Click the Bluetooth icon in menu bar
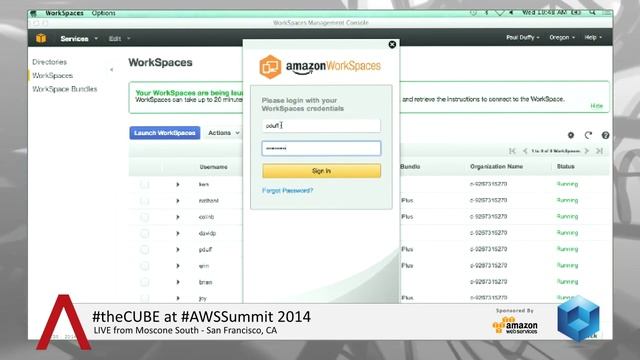 tap(487, 13)
